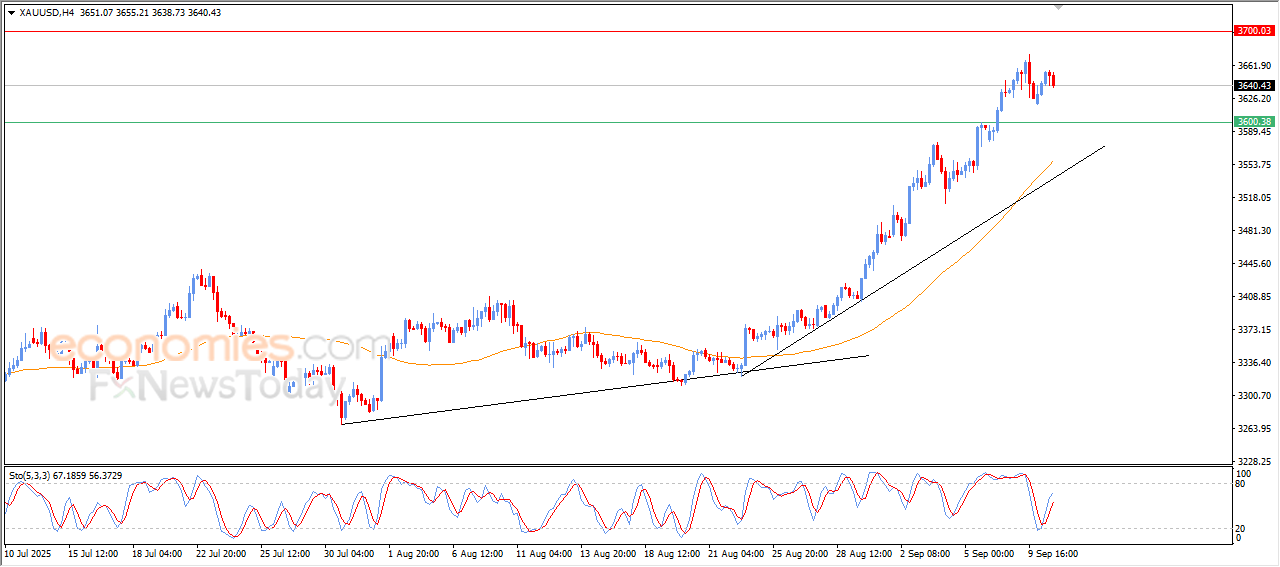Click the 3518.05 price axis value
This screenshot has height=567, width=1280.
1254,198
